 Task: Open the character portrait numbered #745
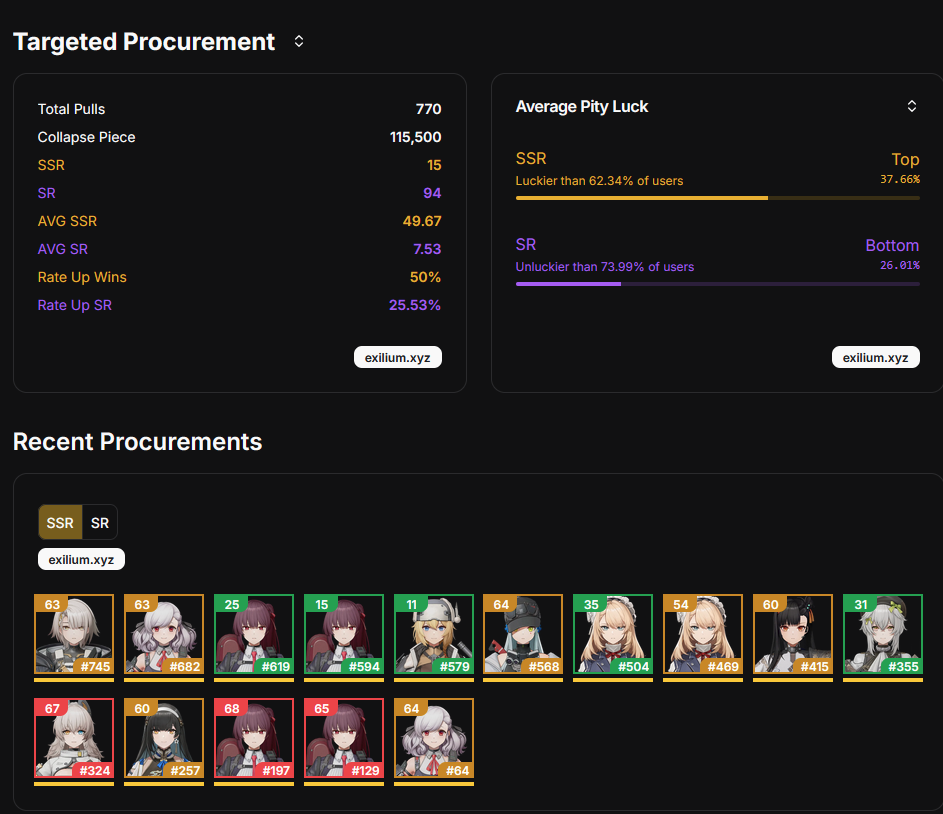pyautogui.click(x=74, y=634)
